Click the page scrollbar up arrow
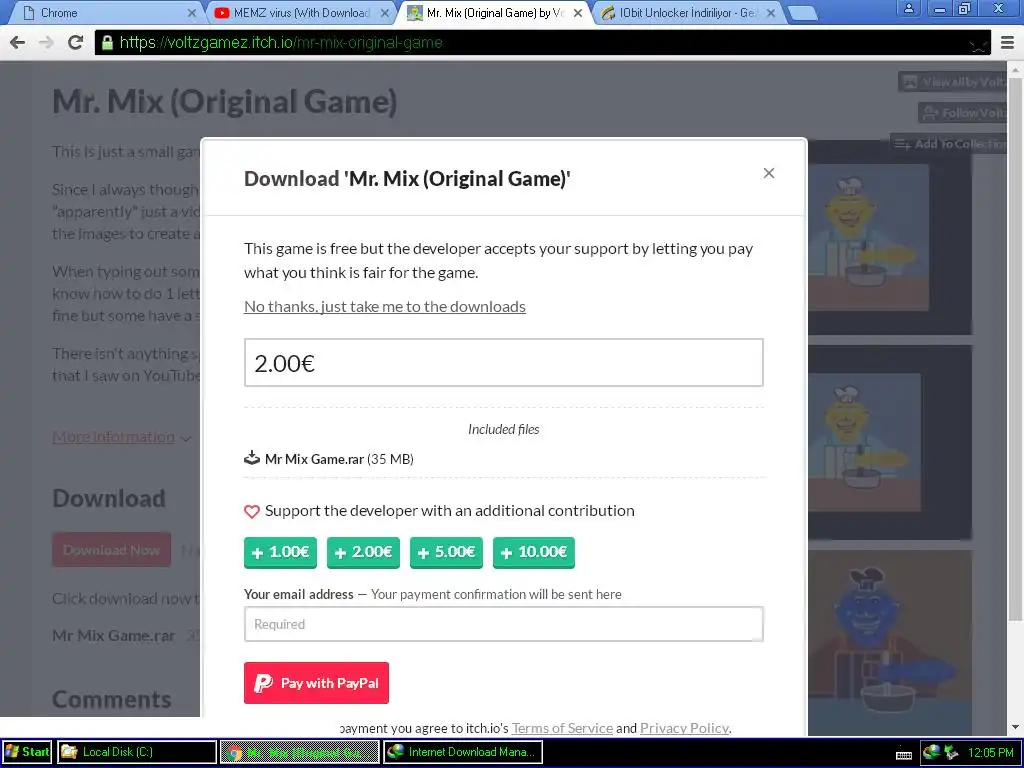Image resolution: width=1024 pixels, height=768 pixels. point(1016,69)
